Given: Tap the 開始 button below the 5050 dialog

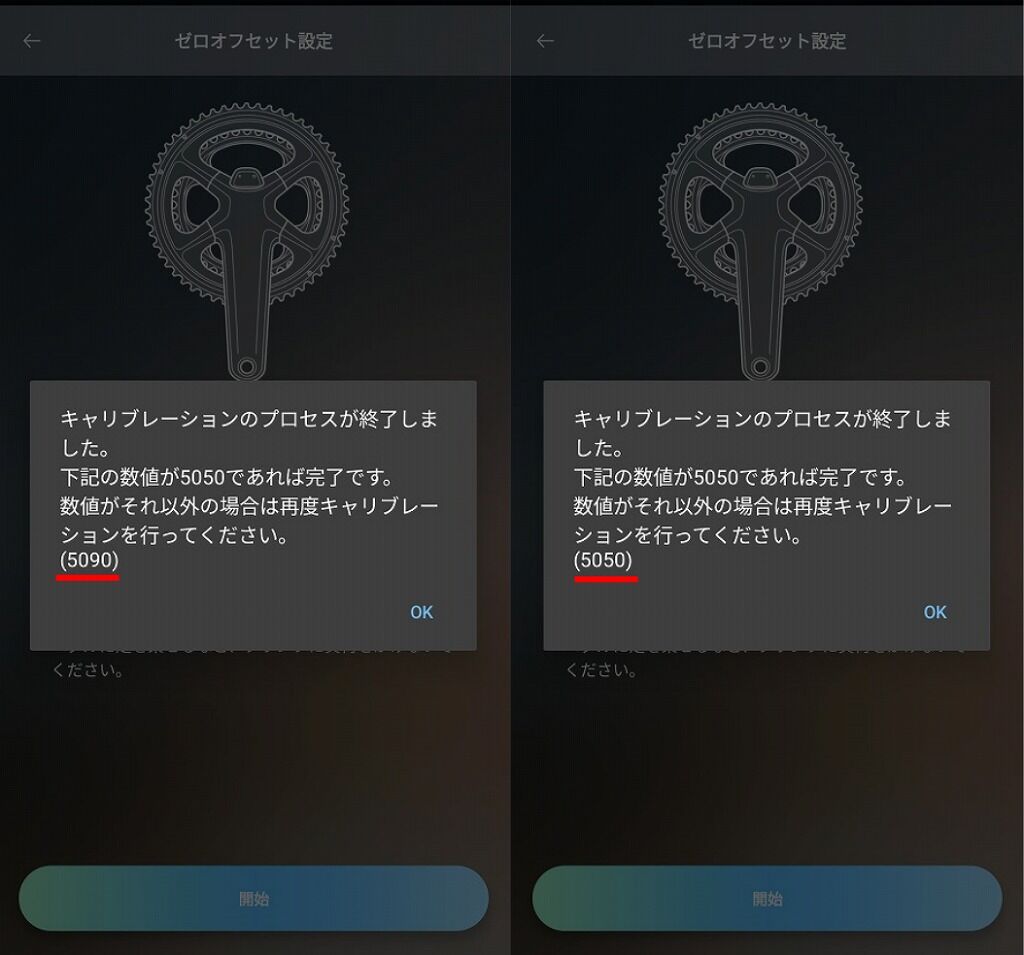Looking at the screenshot, I should (x=767, y=899).
